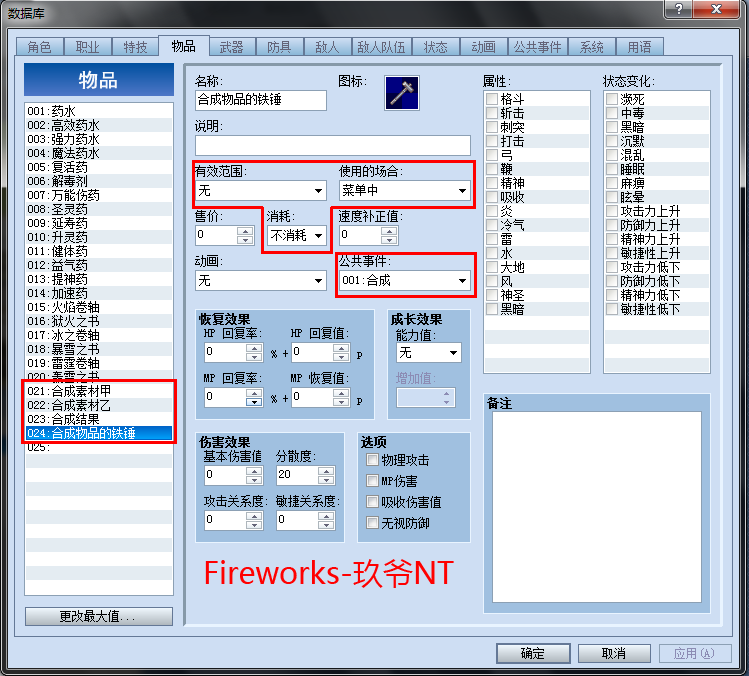
Task: Select item 018:暴雪之书
Action: click(x=99, y=349)
